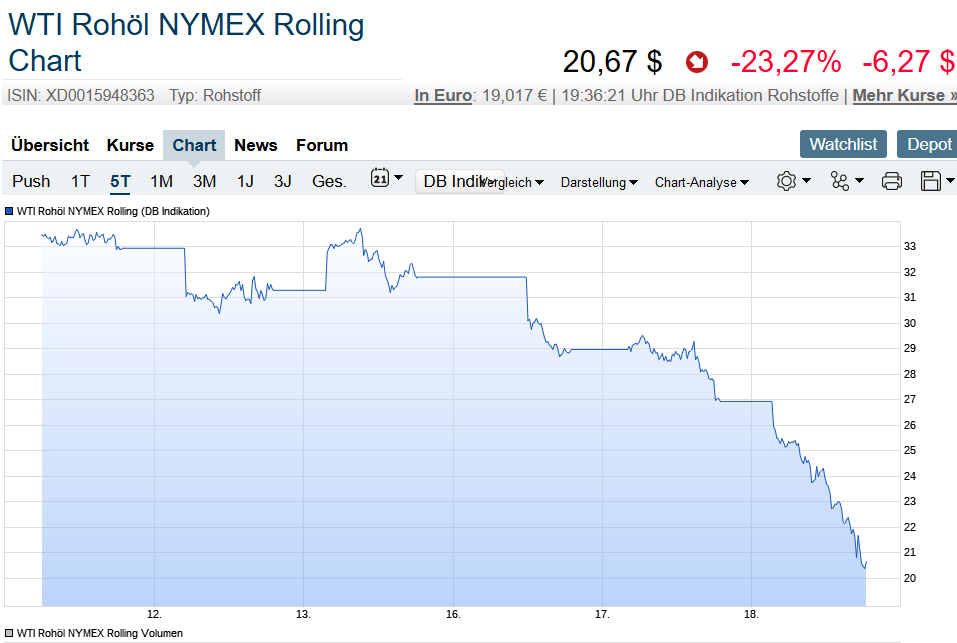Expand the Chart-Analyse dropdown

click(x=701, y=182)
